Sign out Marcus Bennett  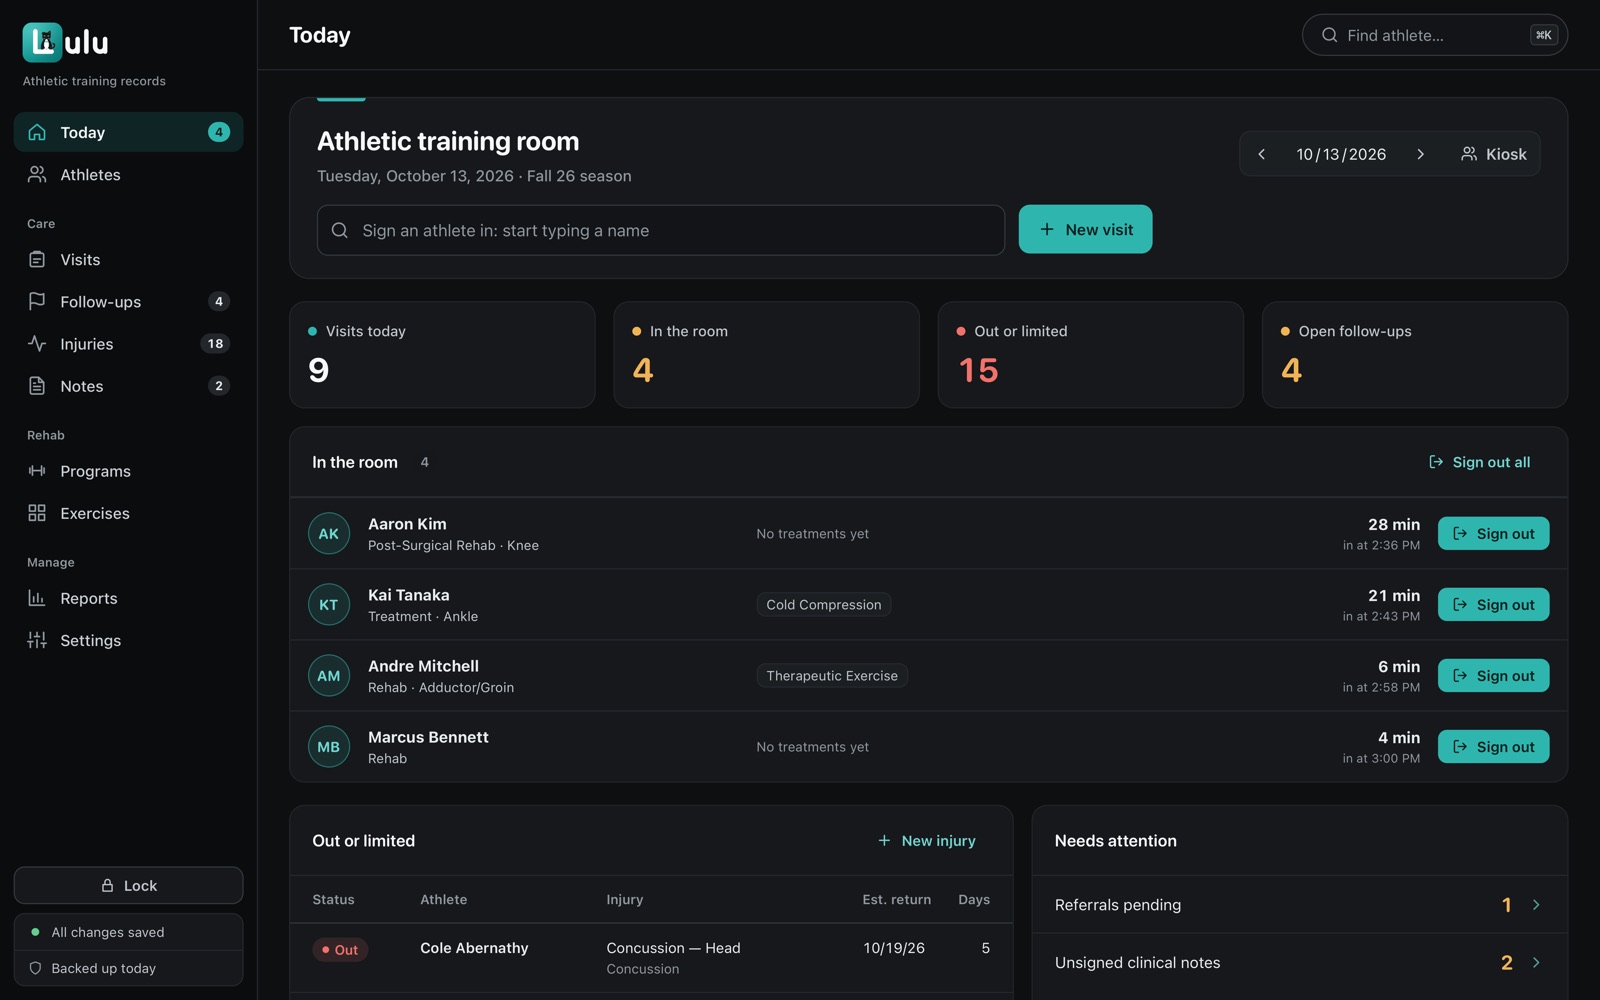coord(1493,746)
